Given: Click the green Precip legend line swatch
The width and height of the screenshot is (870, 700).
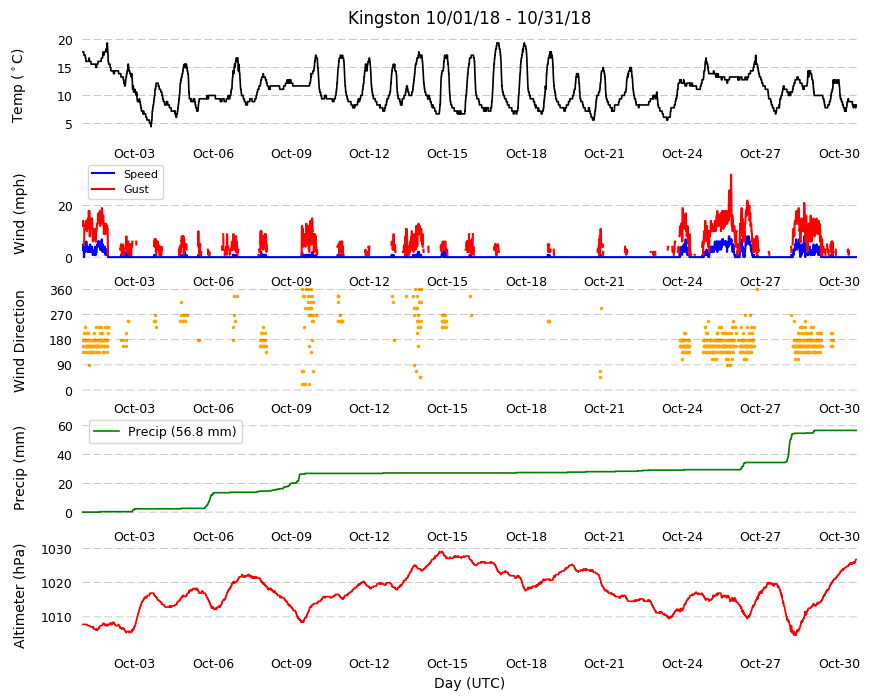Looking at the screenshot, I should point(107,432).
